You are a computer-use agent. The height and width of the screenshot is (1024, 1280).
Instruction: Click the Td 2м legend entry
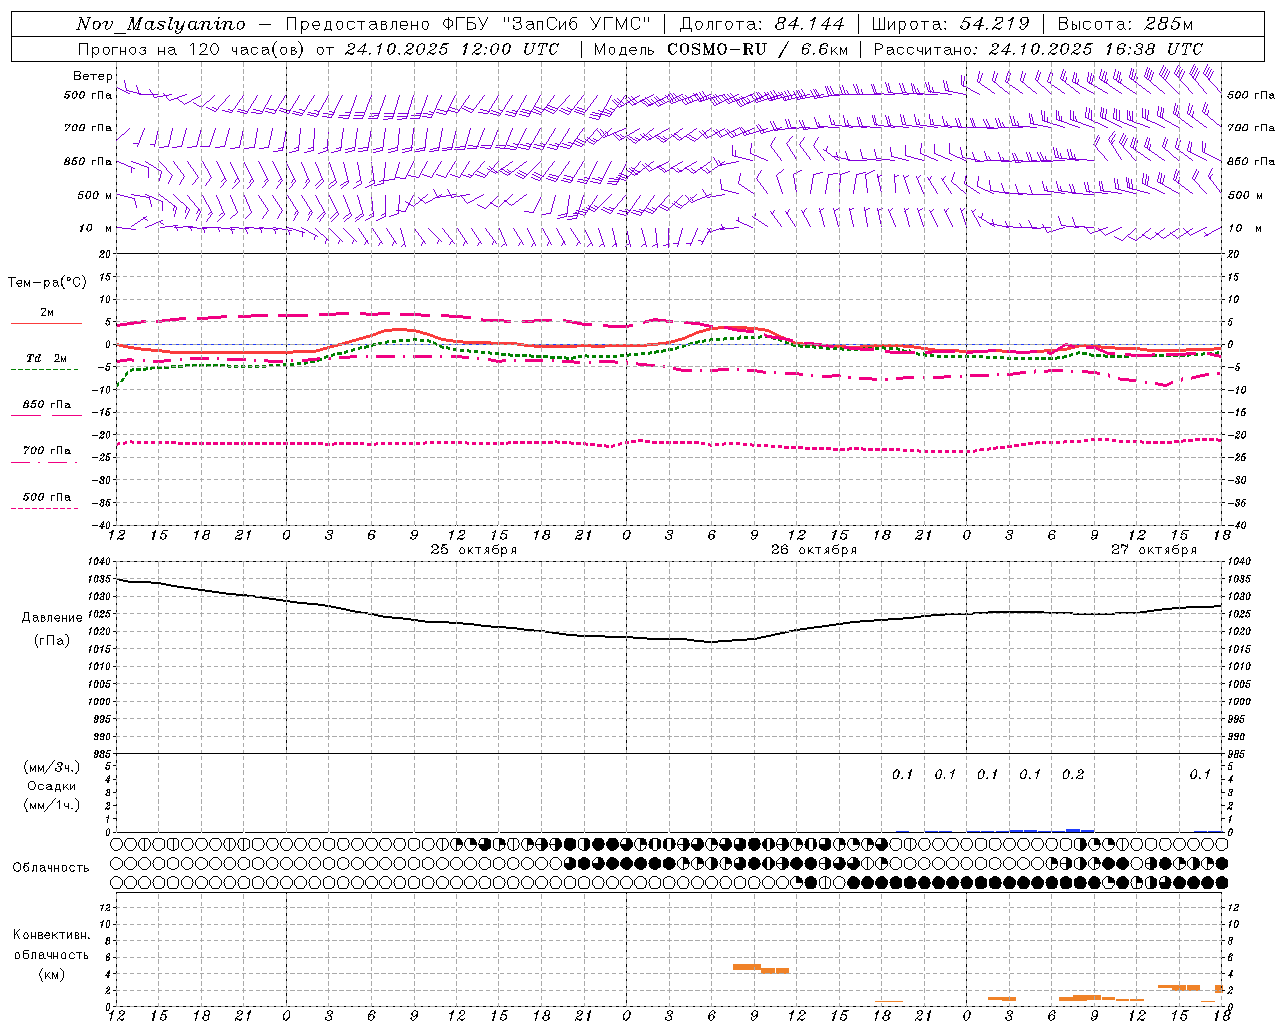pyautogui.click(x=46, y=358)
